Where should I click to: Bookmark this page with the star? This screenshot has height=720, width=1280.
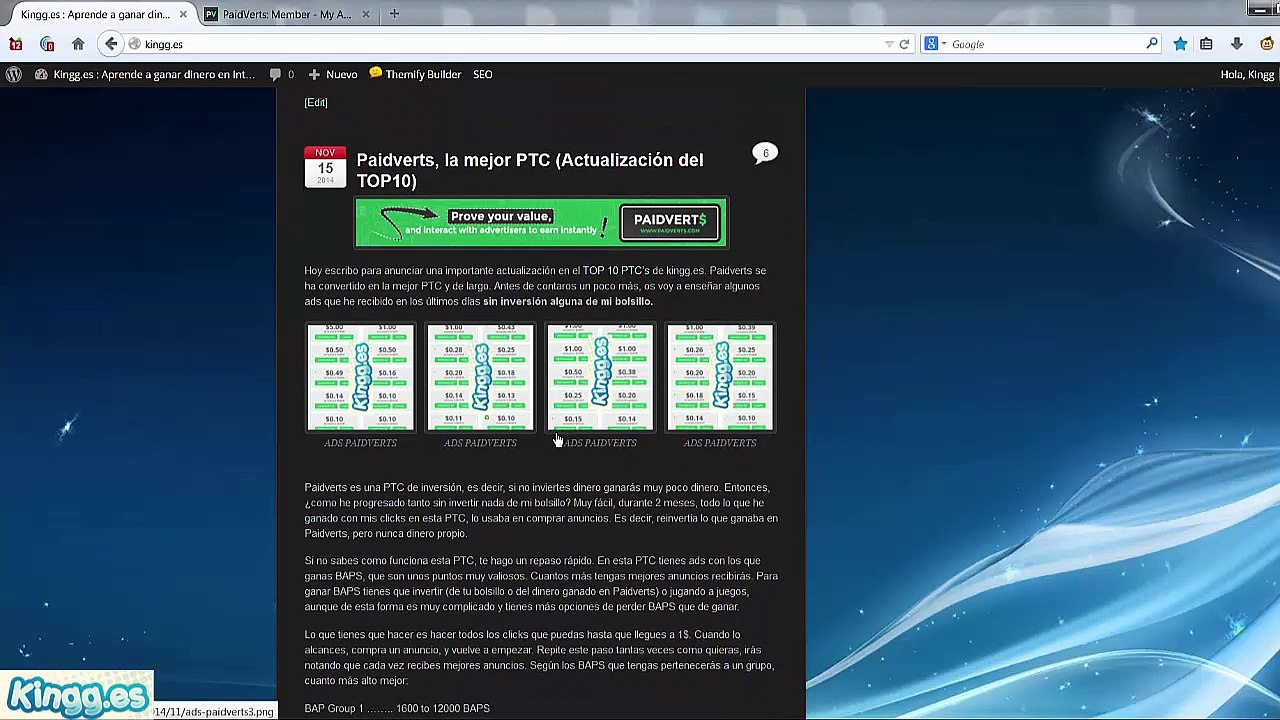pyautogui.click(x=1180, y=44)
